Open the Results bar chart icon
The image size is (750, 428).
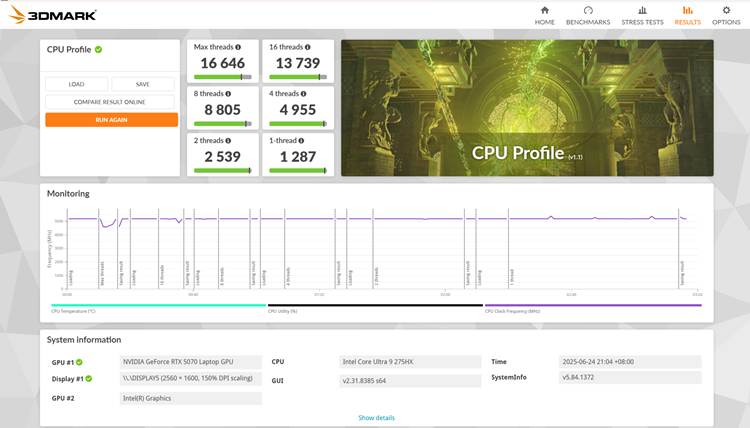687,10
